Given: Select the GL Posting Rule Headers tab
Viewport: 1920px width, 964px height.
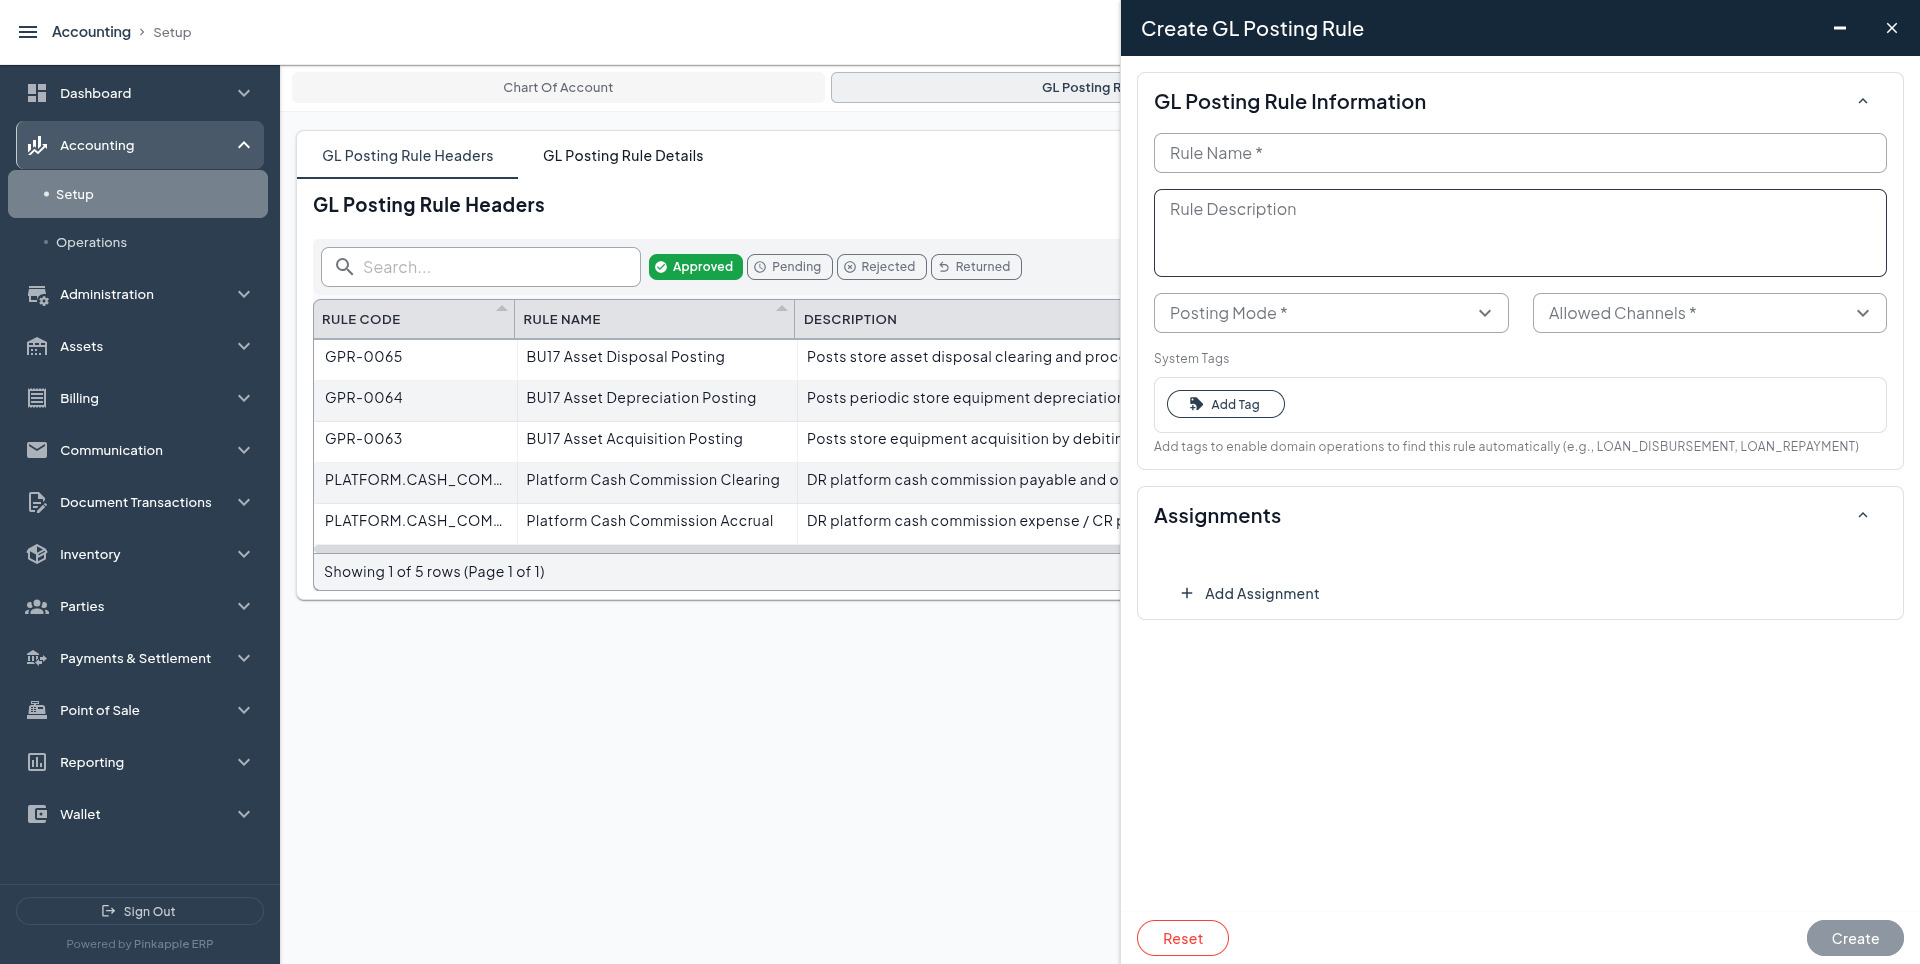Looking at the screenshot, I should [407, 156].
